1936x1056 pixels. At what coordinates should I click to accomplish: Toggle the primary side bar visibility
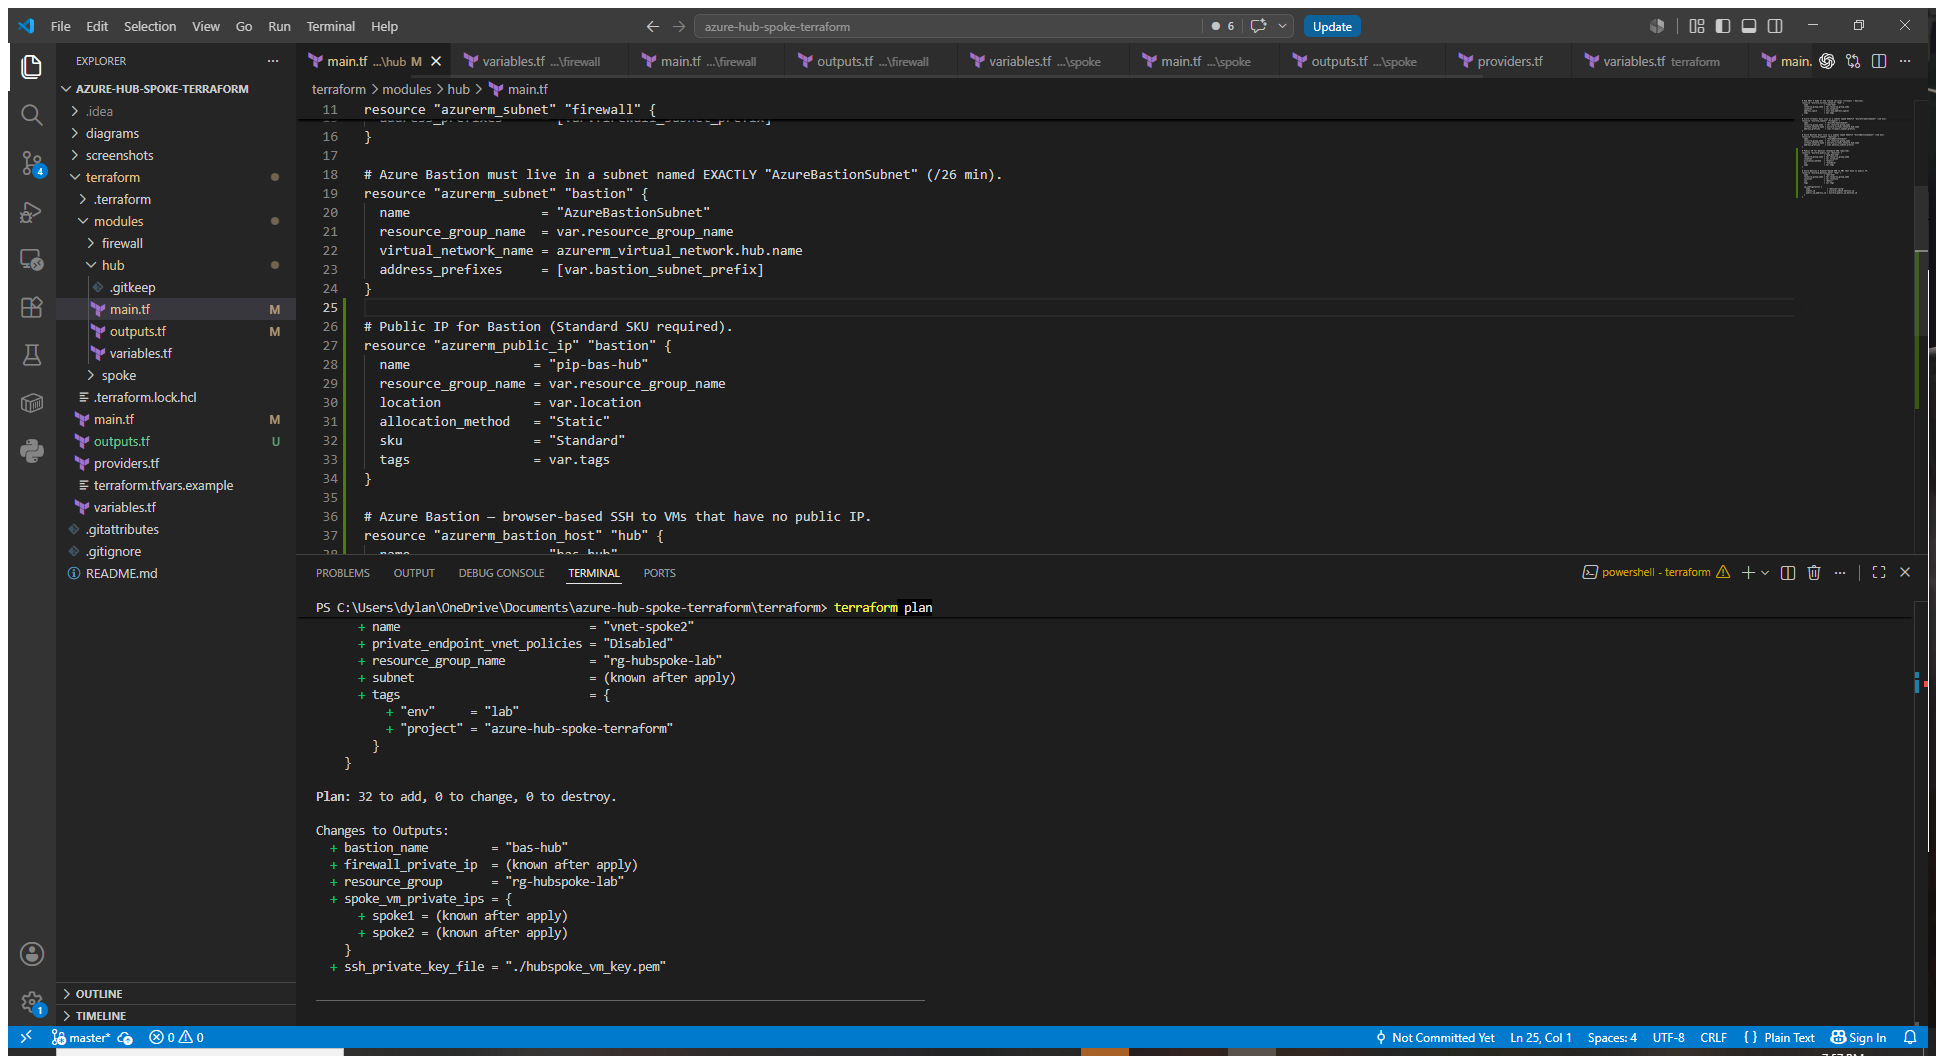[x=1723, y=26]
